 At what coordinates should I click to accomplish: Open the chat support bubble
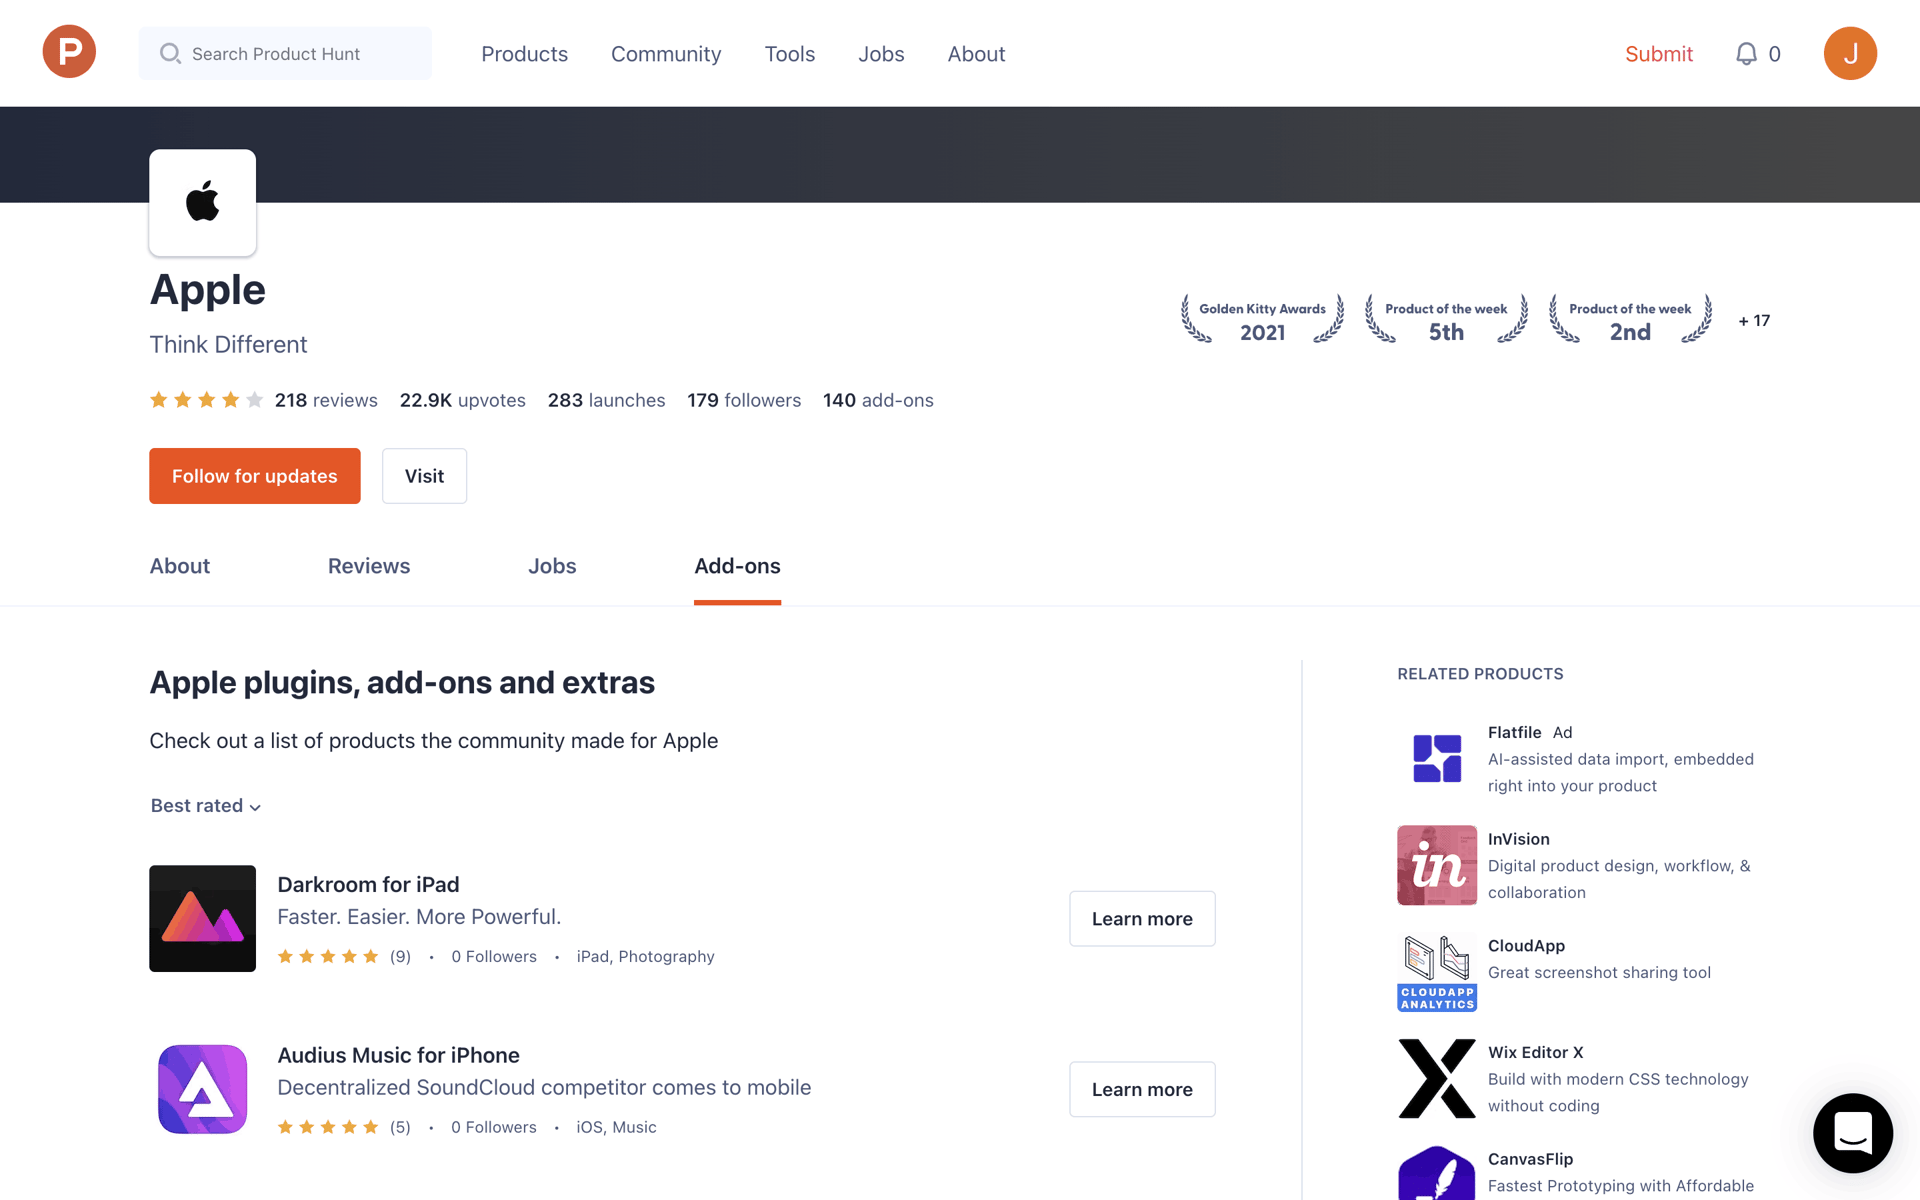coord(1853,1133)
